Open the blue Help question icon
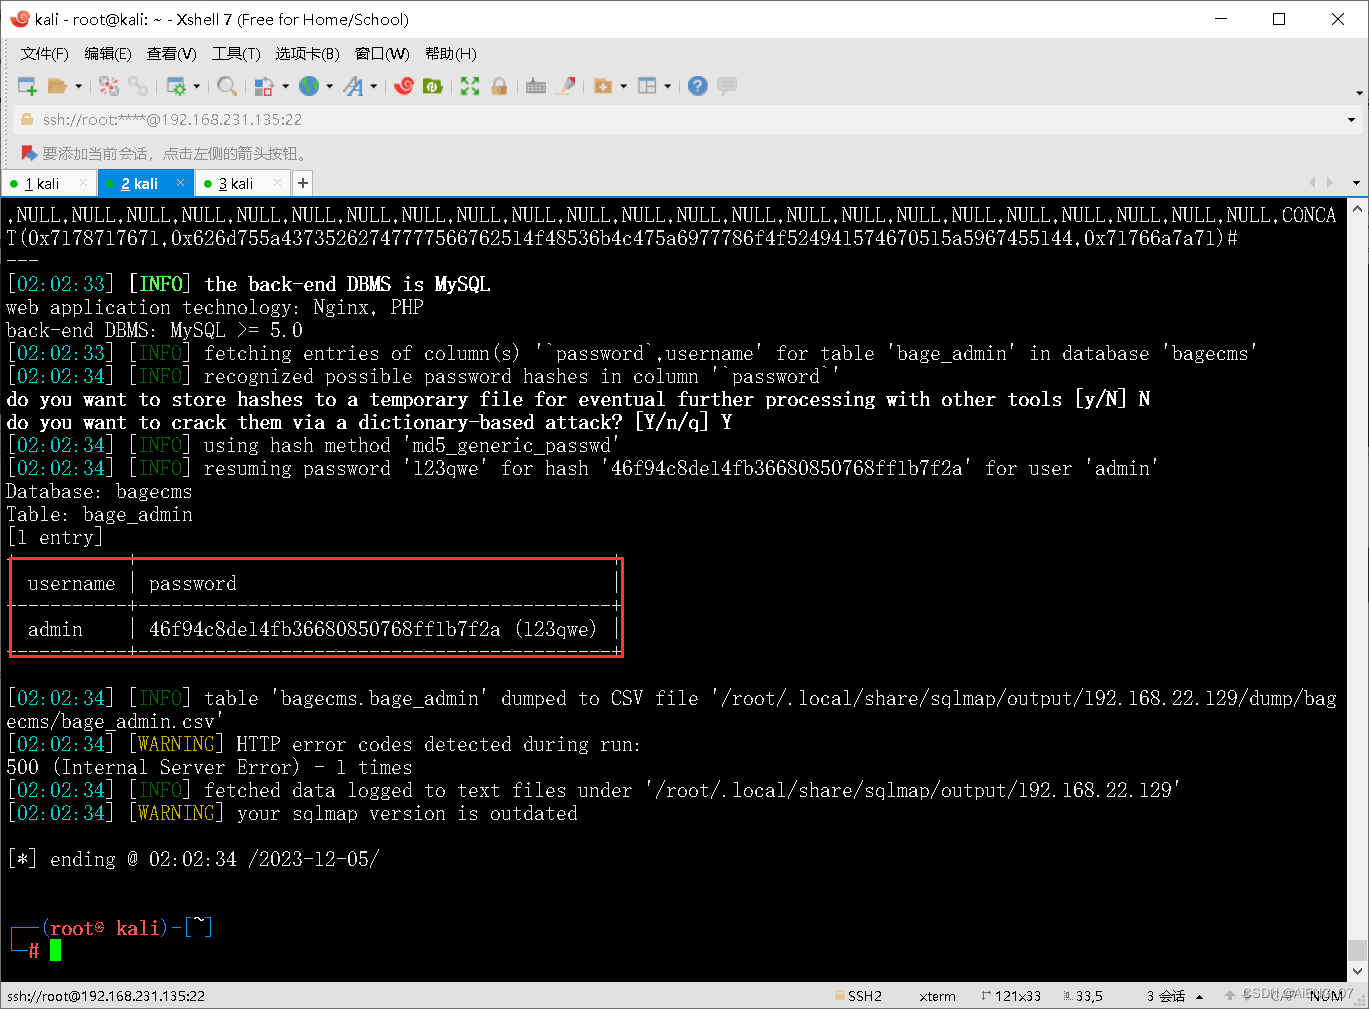 pyautogui.click(x=698, y=86)
